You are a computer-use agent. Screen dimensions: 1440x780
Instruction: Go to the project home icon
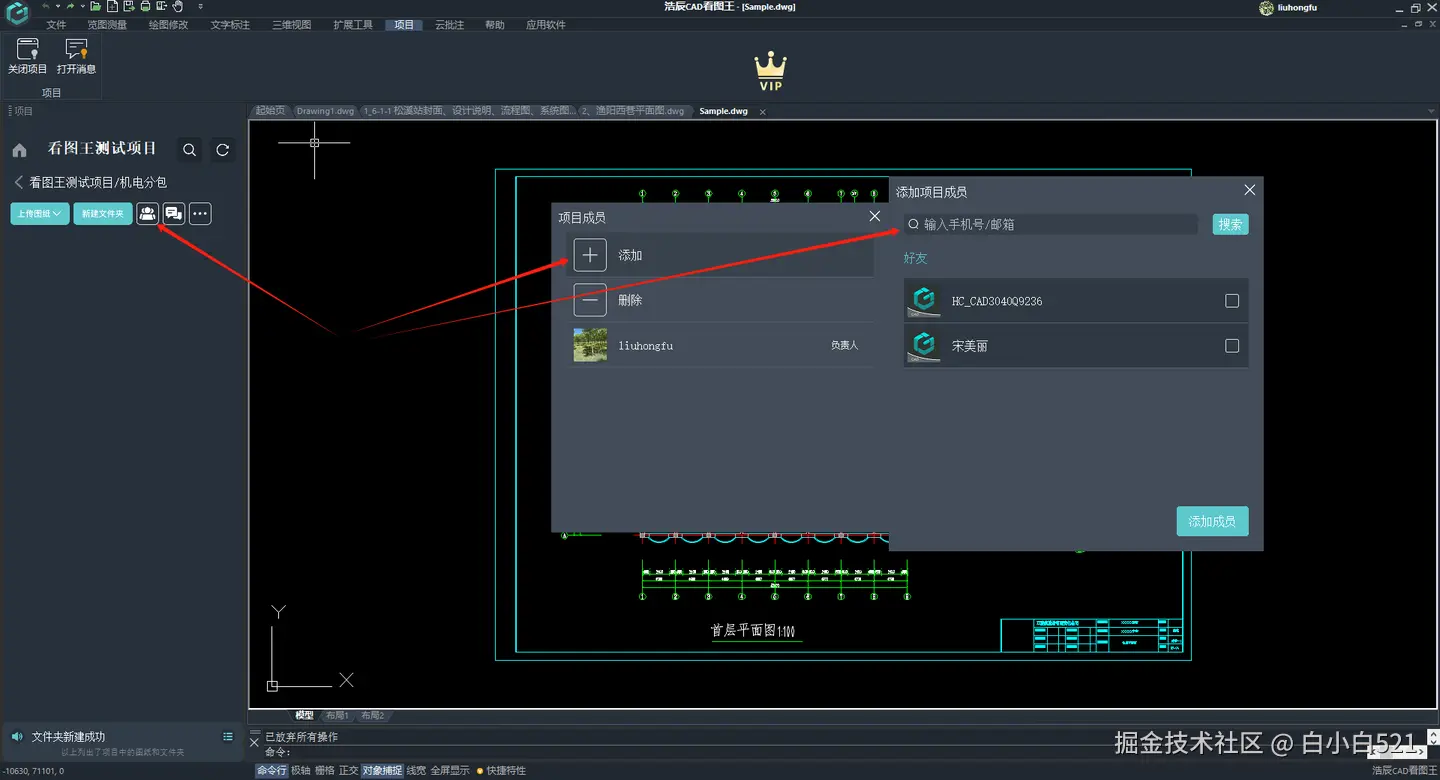coord(19,150)
